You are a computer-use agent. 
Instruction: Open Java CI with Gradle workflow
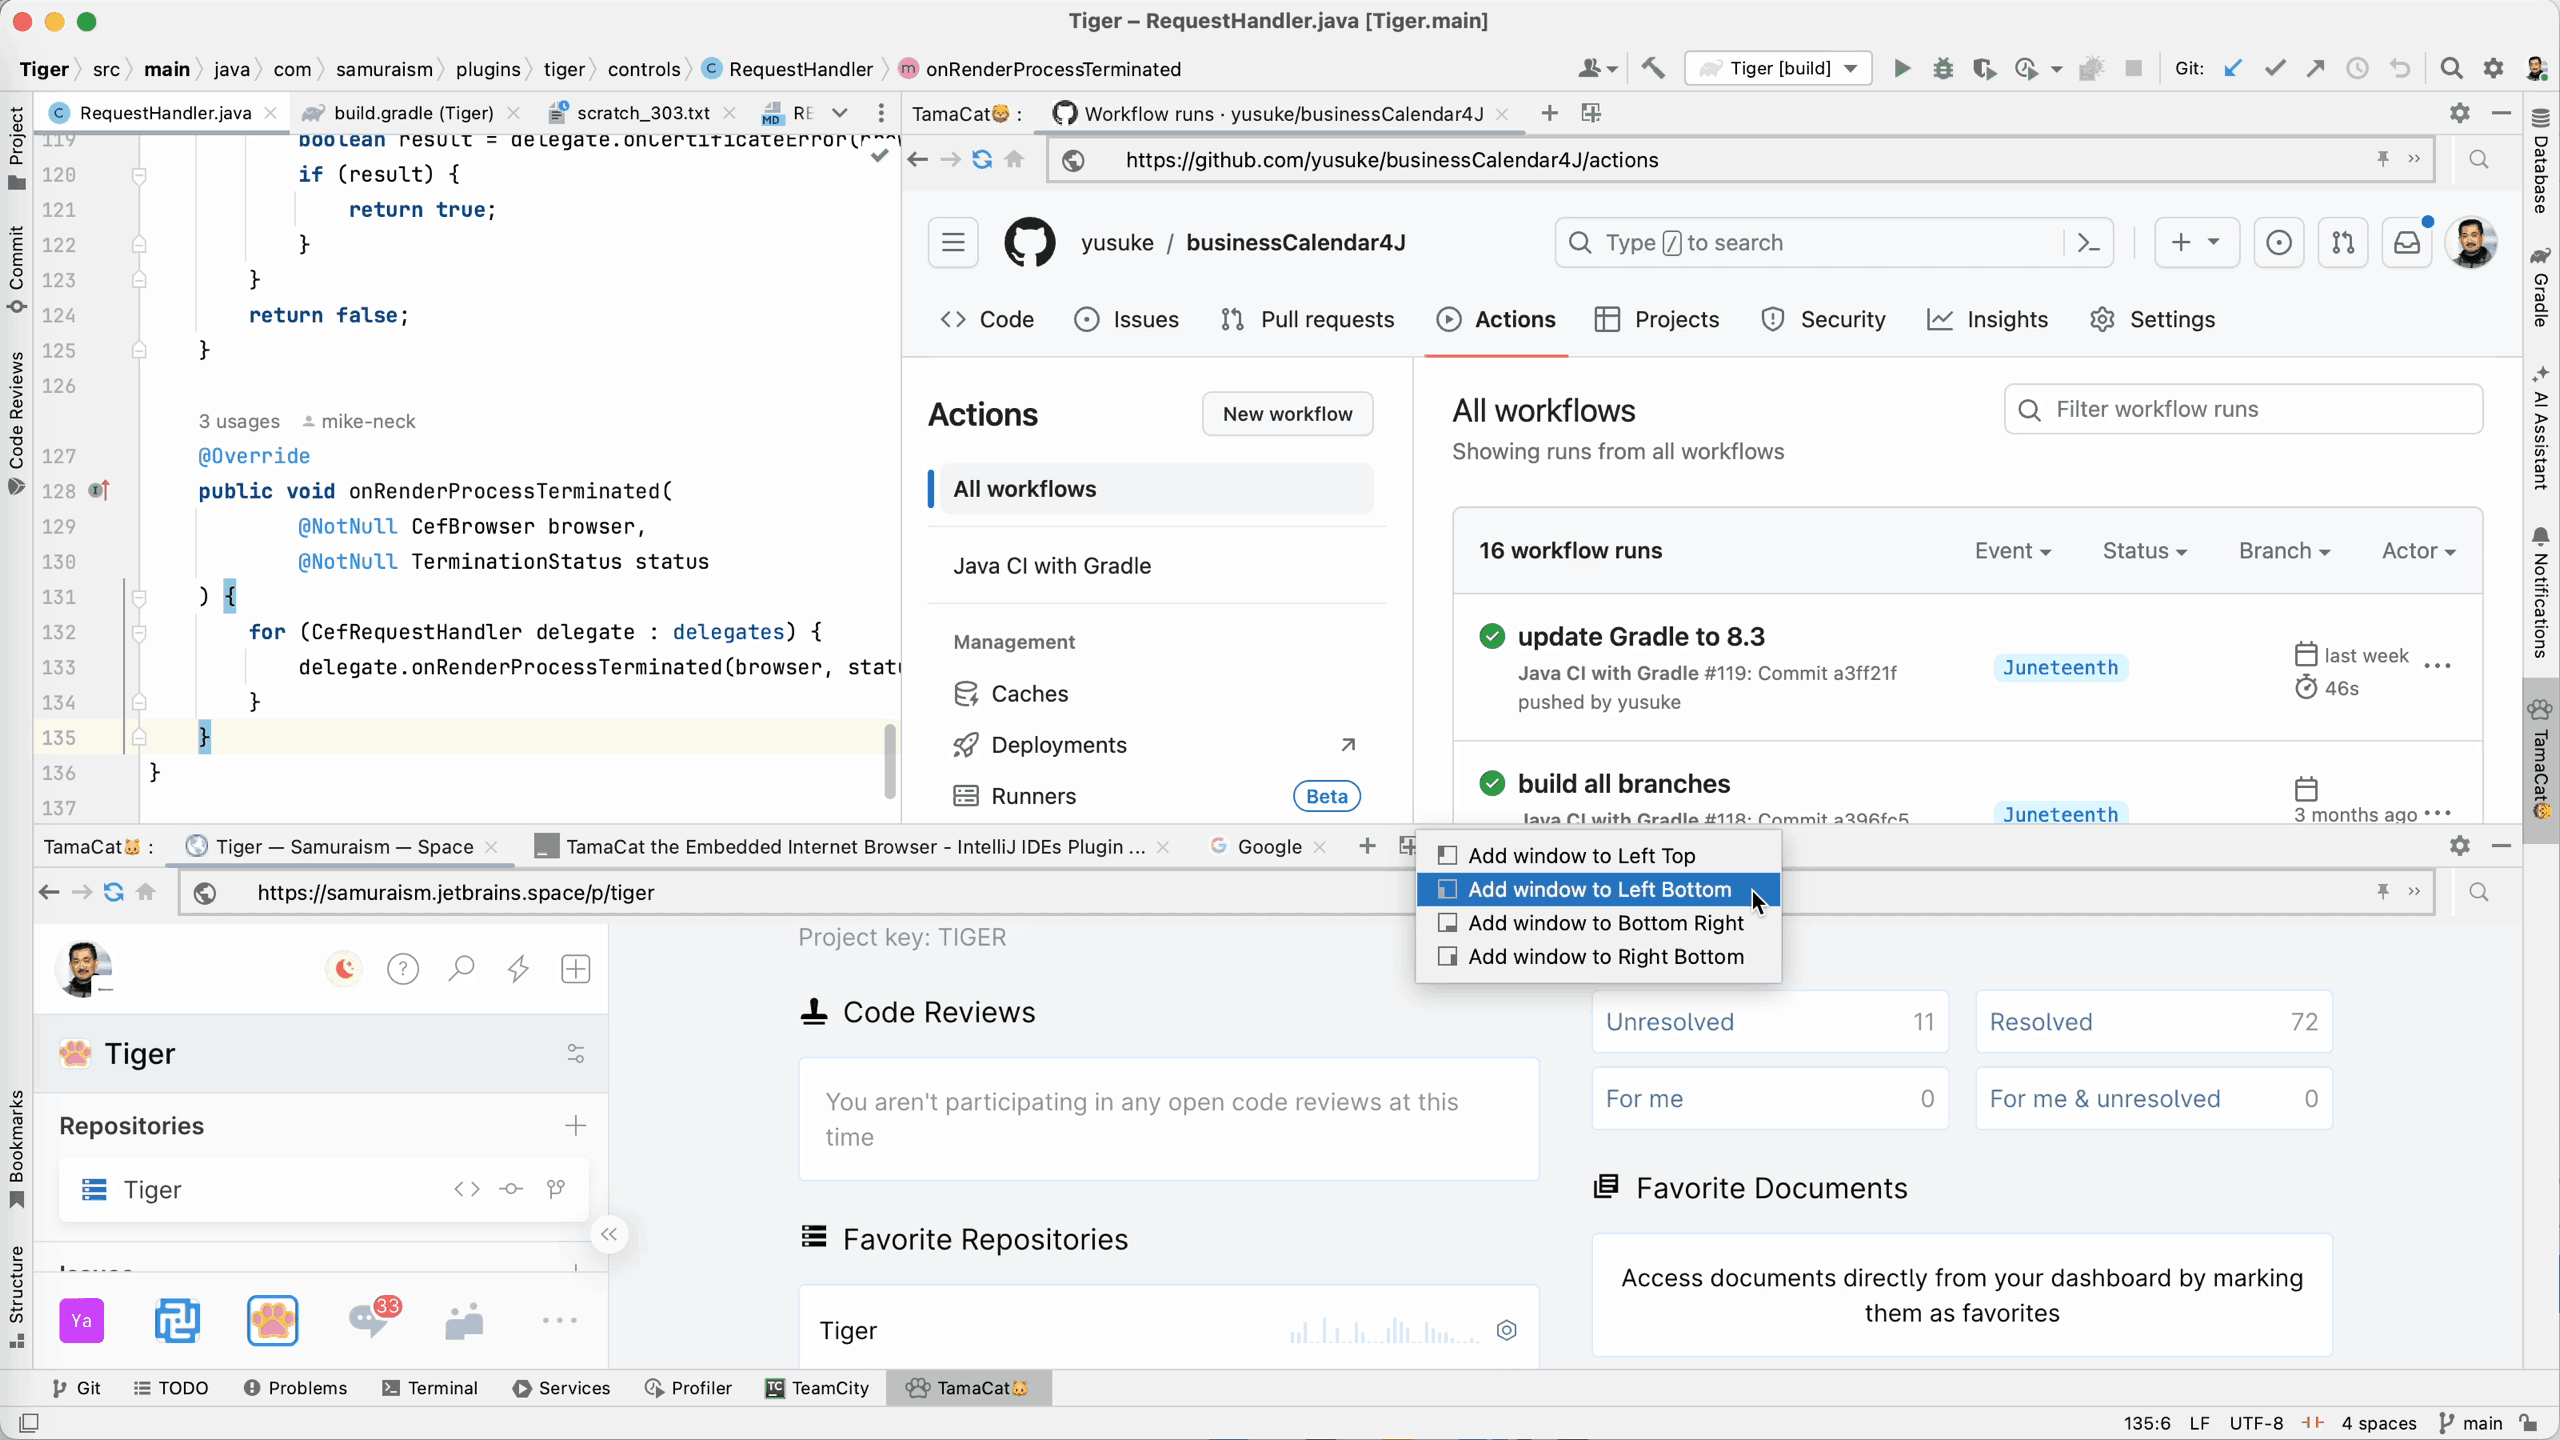tap(1157, 566)
